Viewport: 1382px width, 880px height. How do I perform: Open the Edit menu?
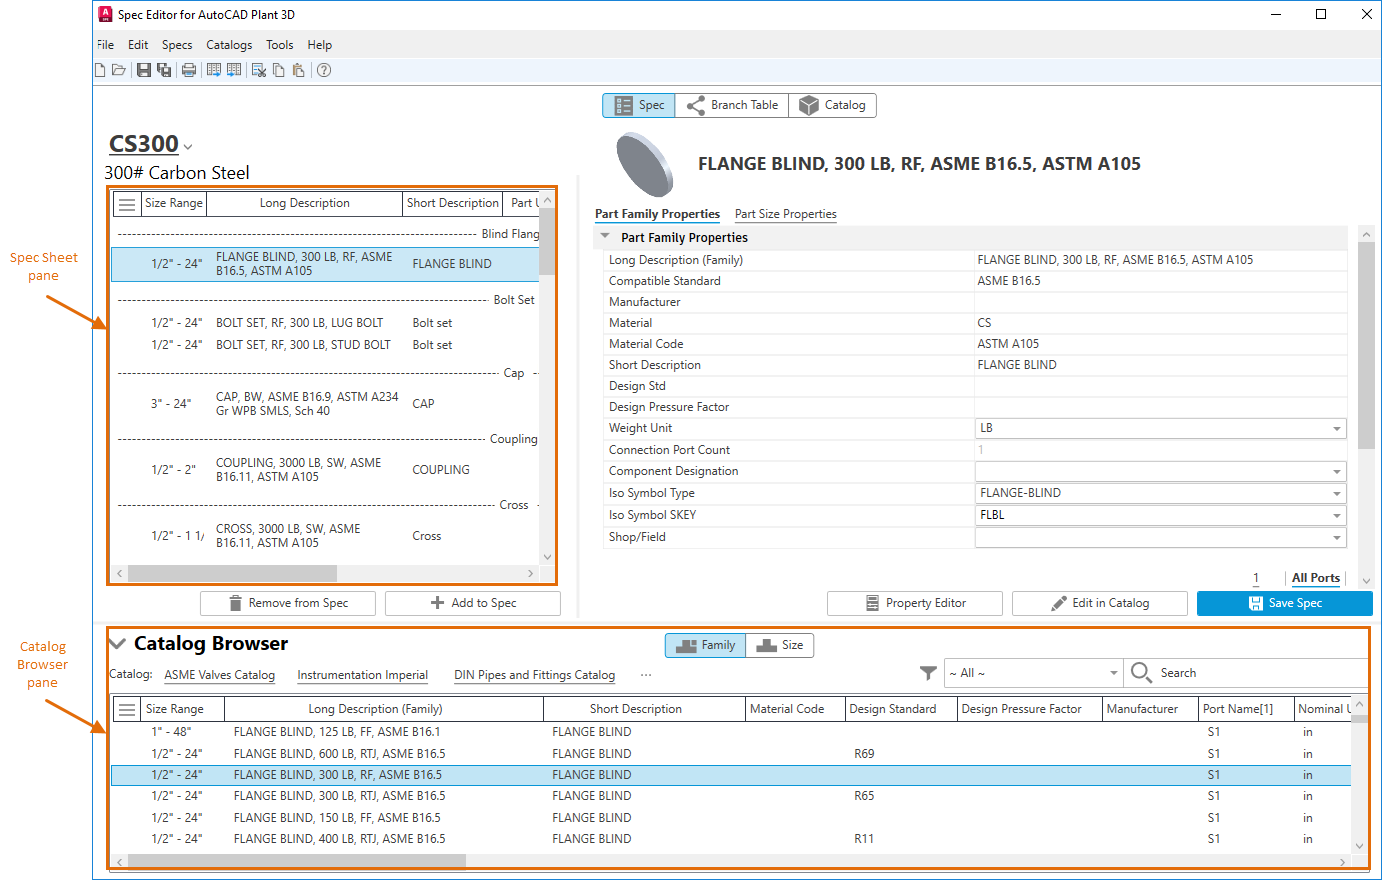(138, 45)
